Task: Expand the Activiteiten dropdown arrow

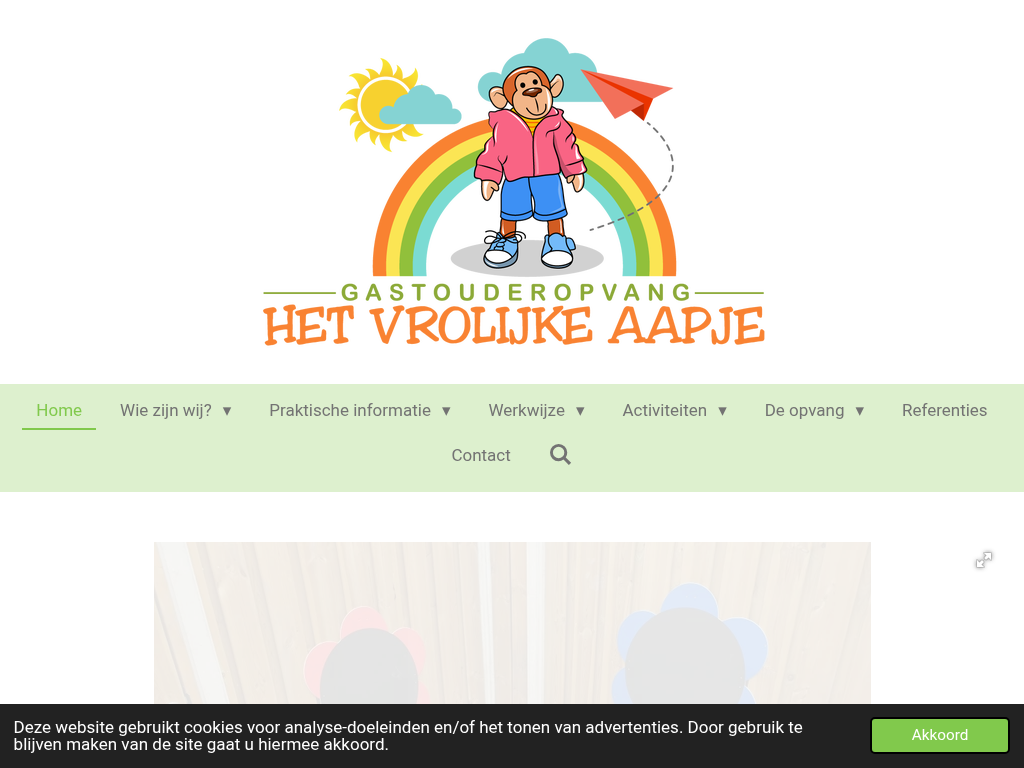Action: pos(722,411)
